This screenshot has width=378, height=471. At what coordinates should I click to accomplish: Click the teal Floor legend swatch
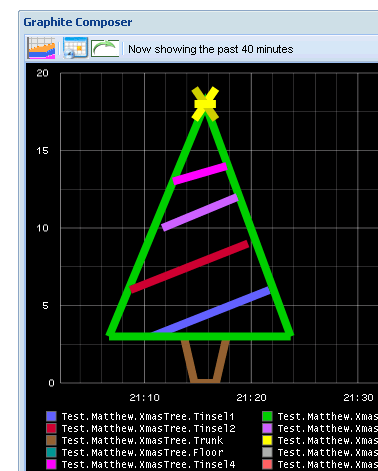(x=51, y=452)
